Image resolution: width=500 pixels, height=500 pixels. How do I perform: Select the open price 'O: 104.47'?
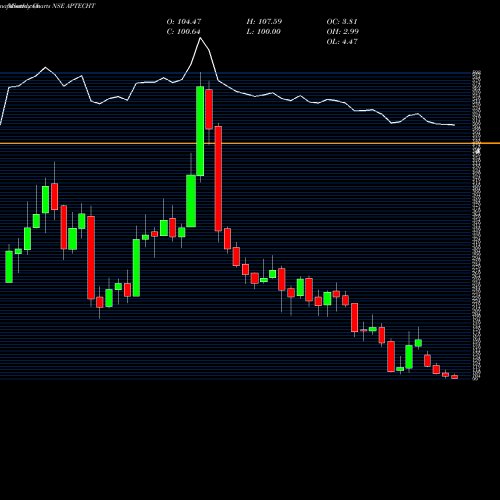pos(184,22)
